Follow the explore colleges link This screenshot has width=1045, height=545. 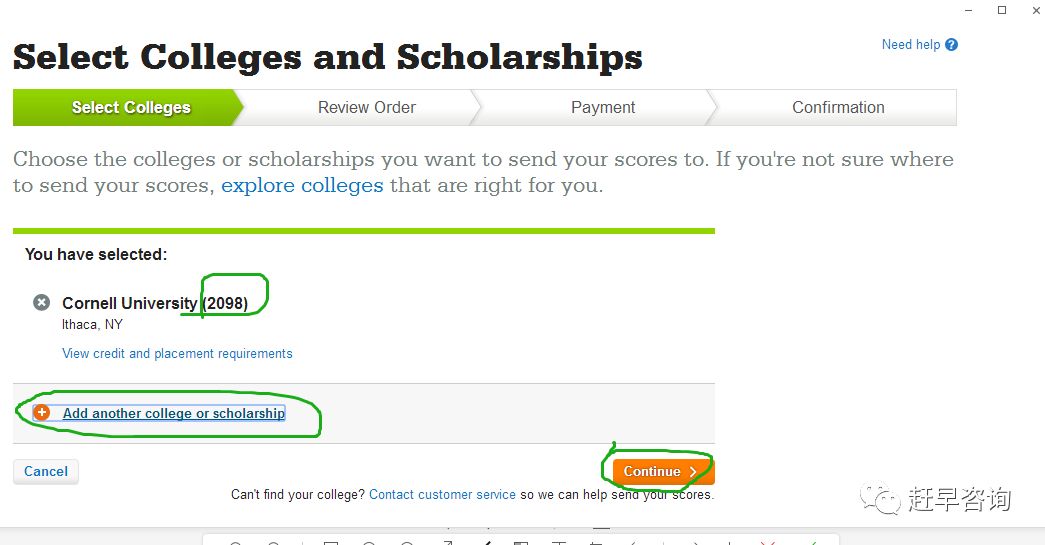coord(302,185)
